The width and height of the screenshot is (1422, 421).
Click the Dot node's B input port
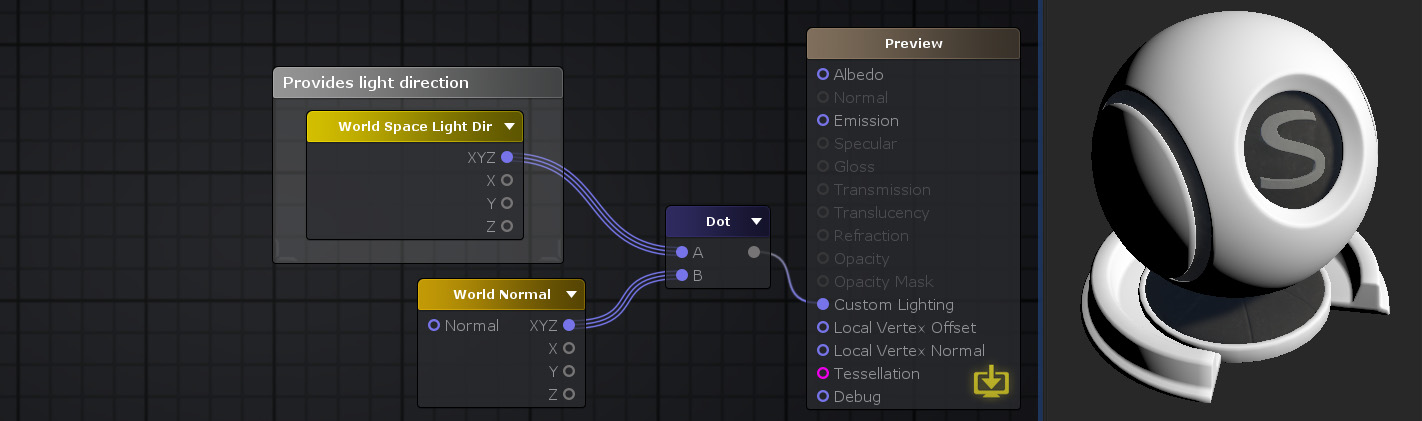tap(682, 275)
